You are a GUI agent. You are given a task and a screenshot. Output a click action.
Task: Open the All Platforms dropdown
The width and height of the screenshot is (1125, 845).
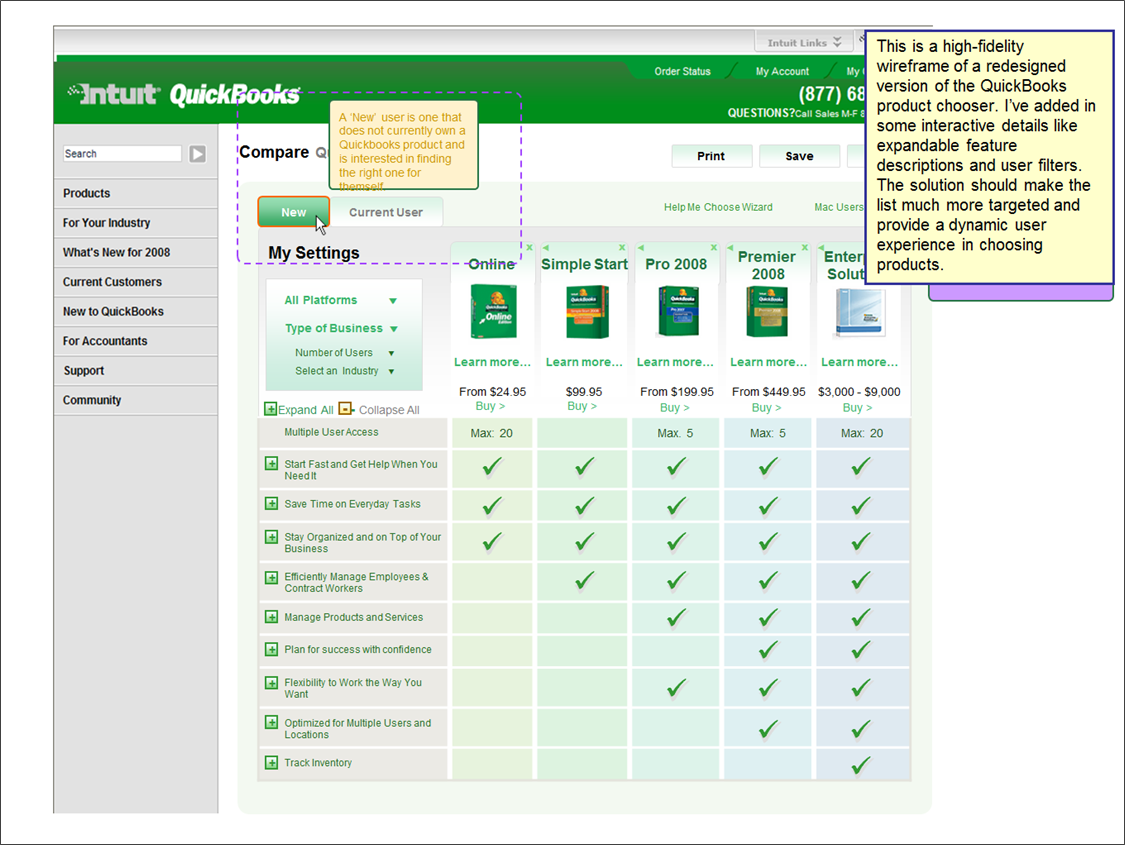393,301
